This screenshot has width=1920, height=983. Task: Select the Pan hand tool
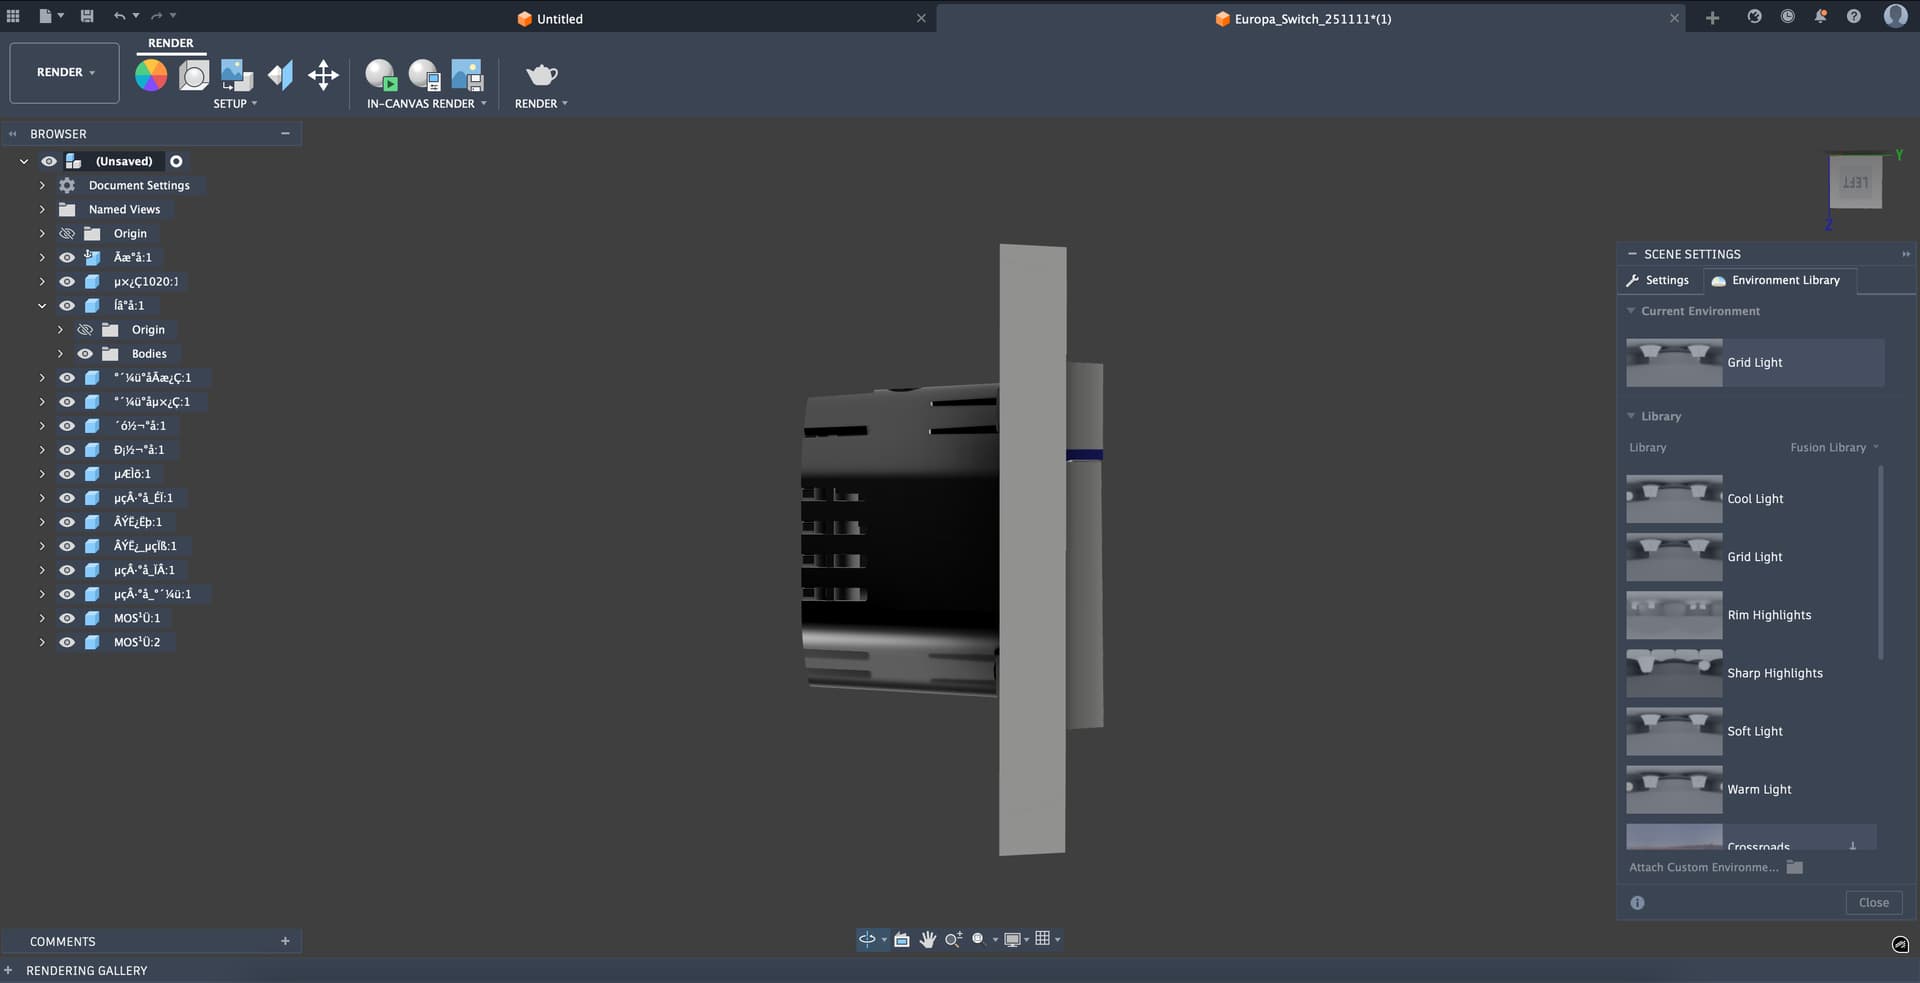928,939
